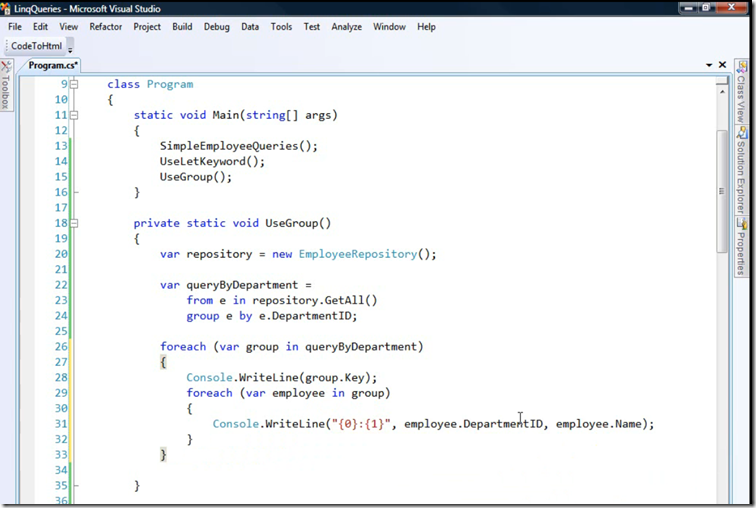Open CodeToHtml toolbar options dropdown

(70, 49)
